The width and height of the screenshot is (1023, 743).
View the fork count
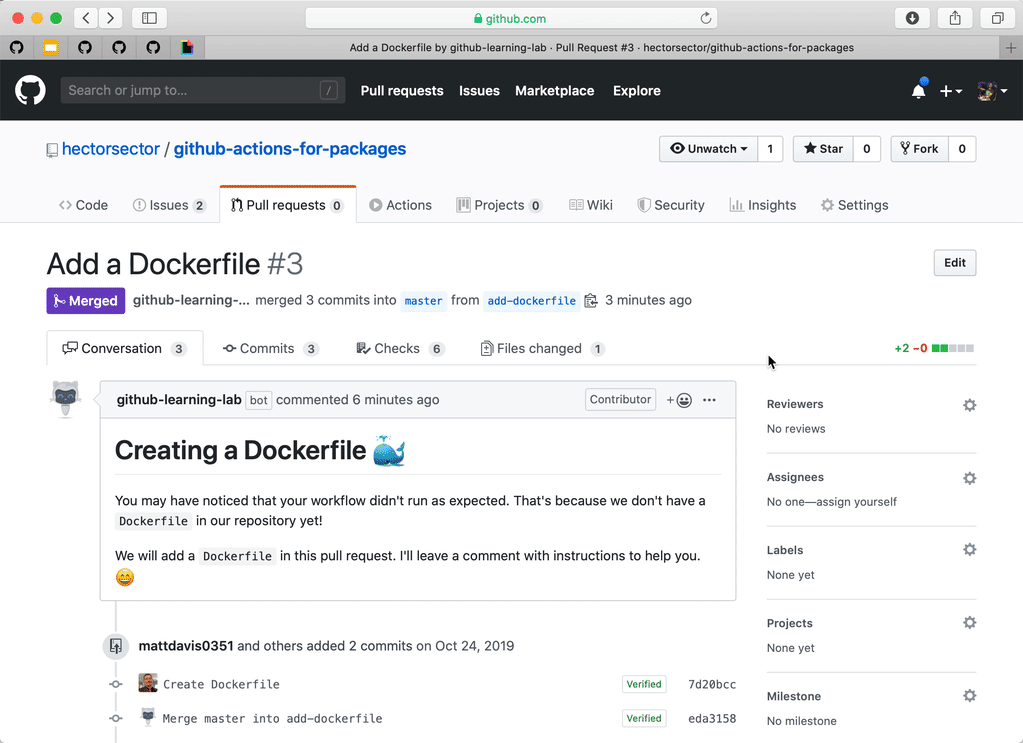962,149
